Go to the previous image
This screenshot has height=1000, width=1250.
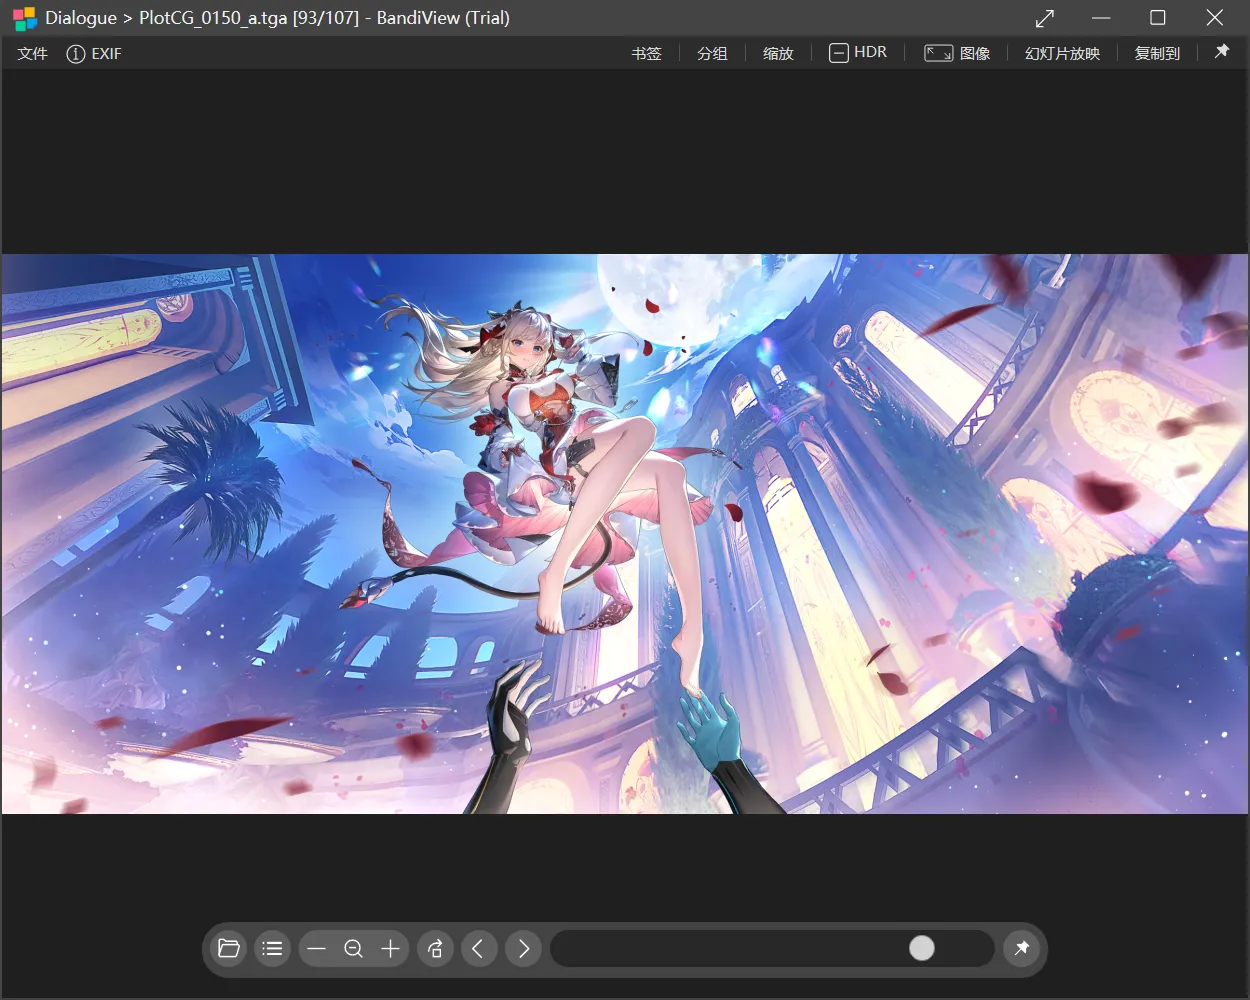[x=478, y=949]
